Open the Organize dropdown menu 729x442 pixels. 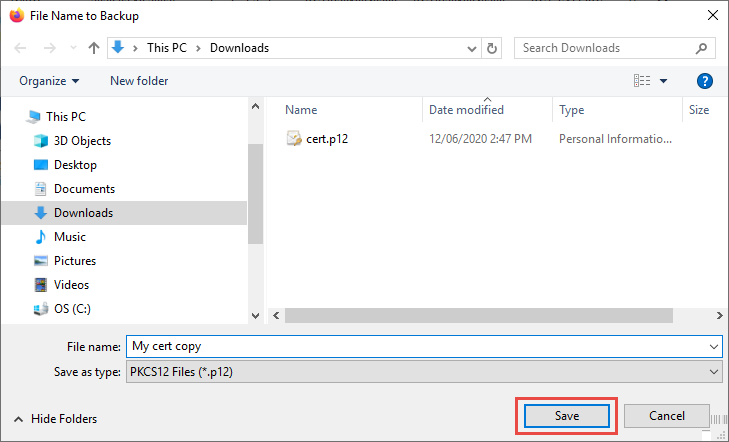48,81
